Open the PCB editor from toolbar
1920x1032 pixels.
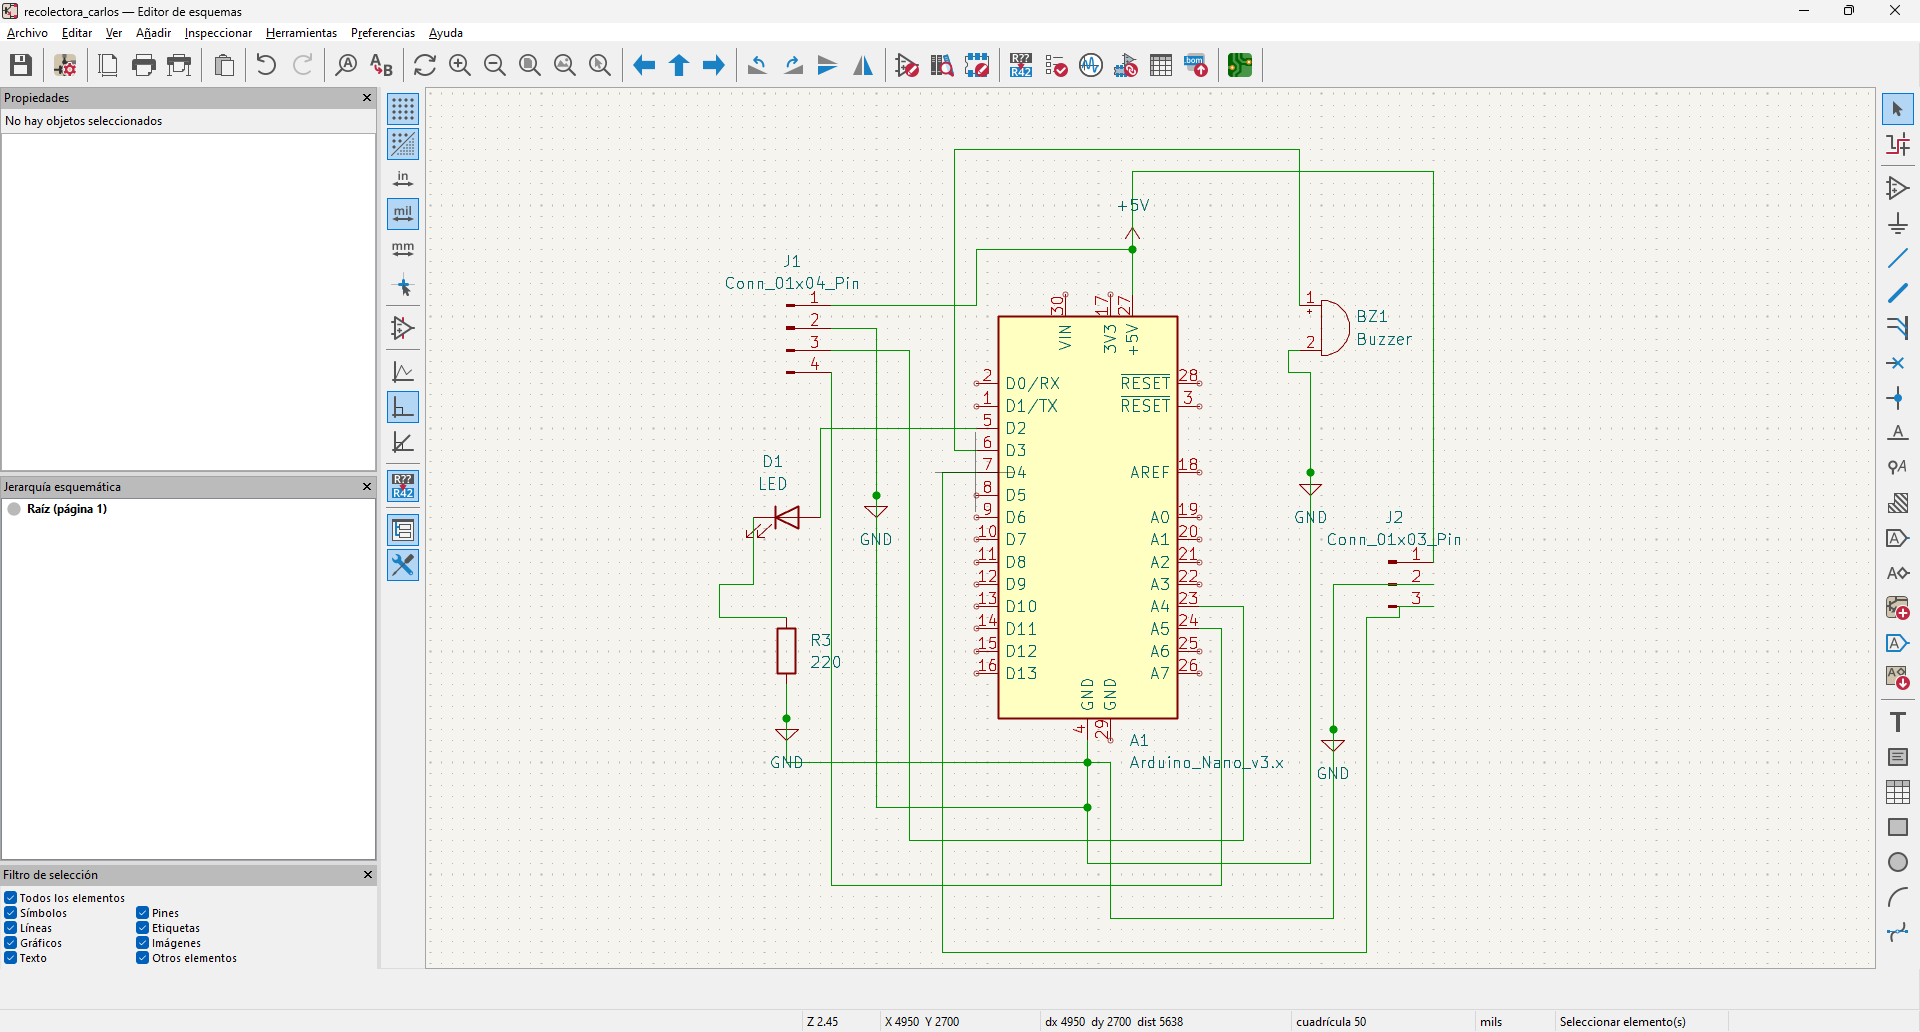(1240, 66)
